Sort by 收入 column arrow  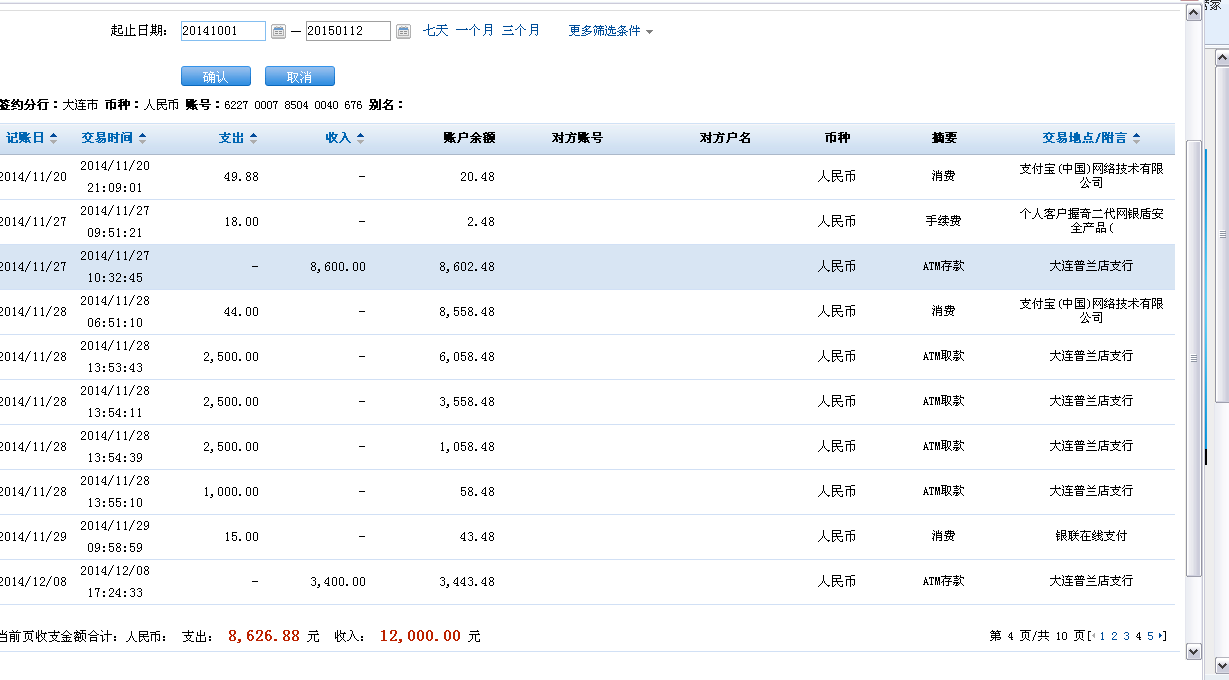(360, 138)
